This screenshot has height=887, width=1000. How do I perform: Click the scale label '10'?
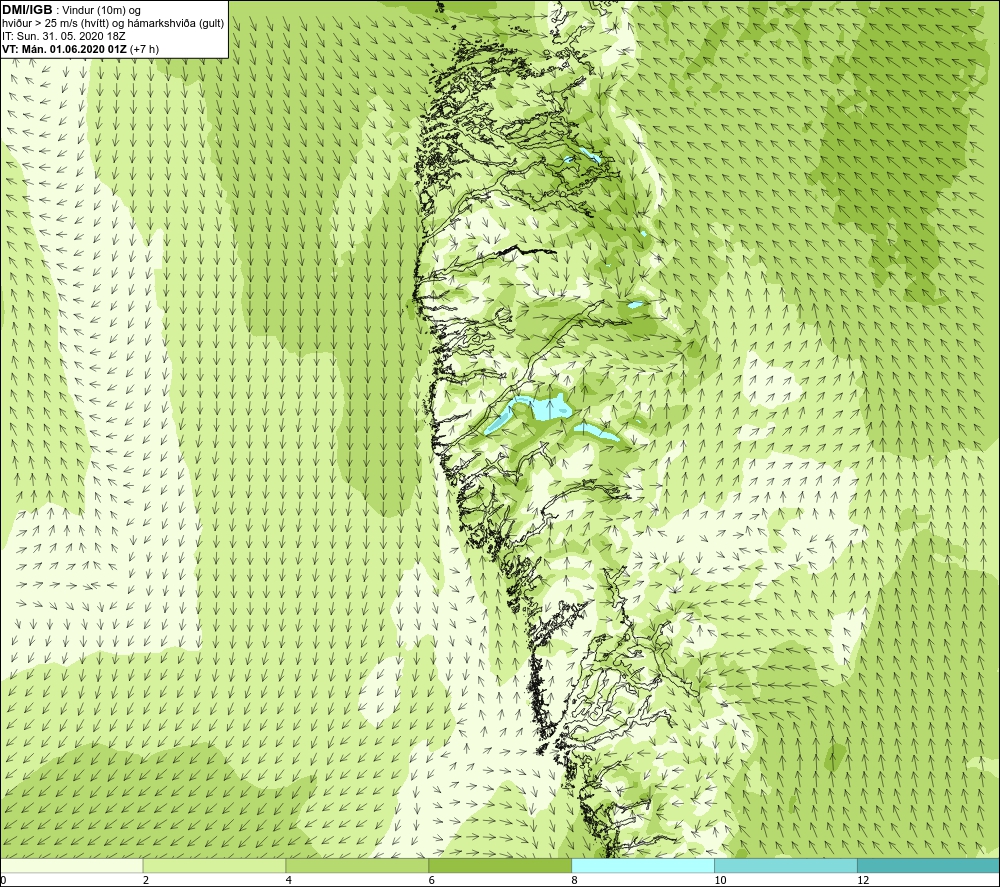tap(720, 881)
